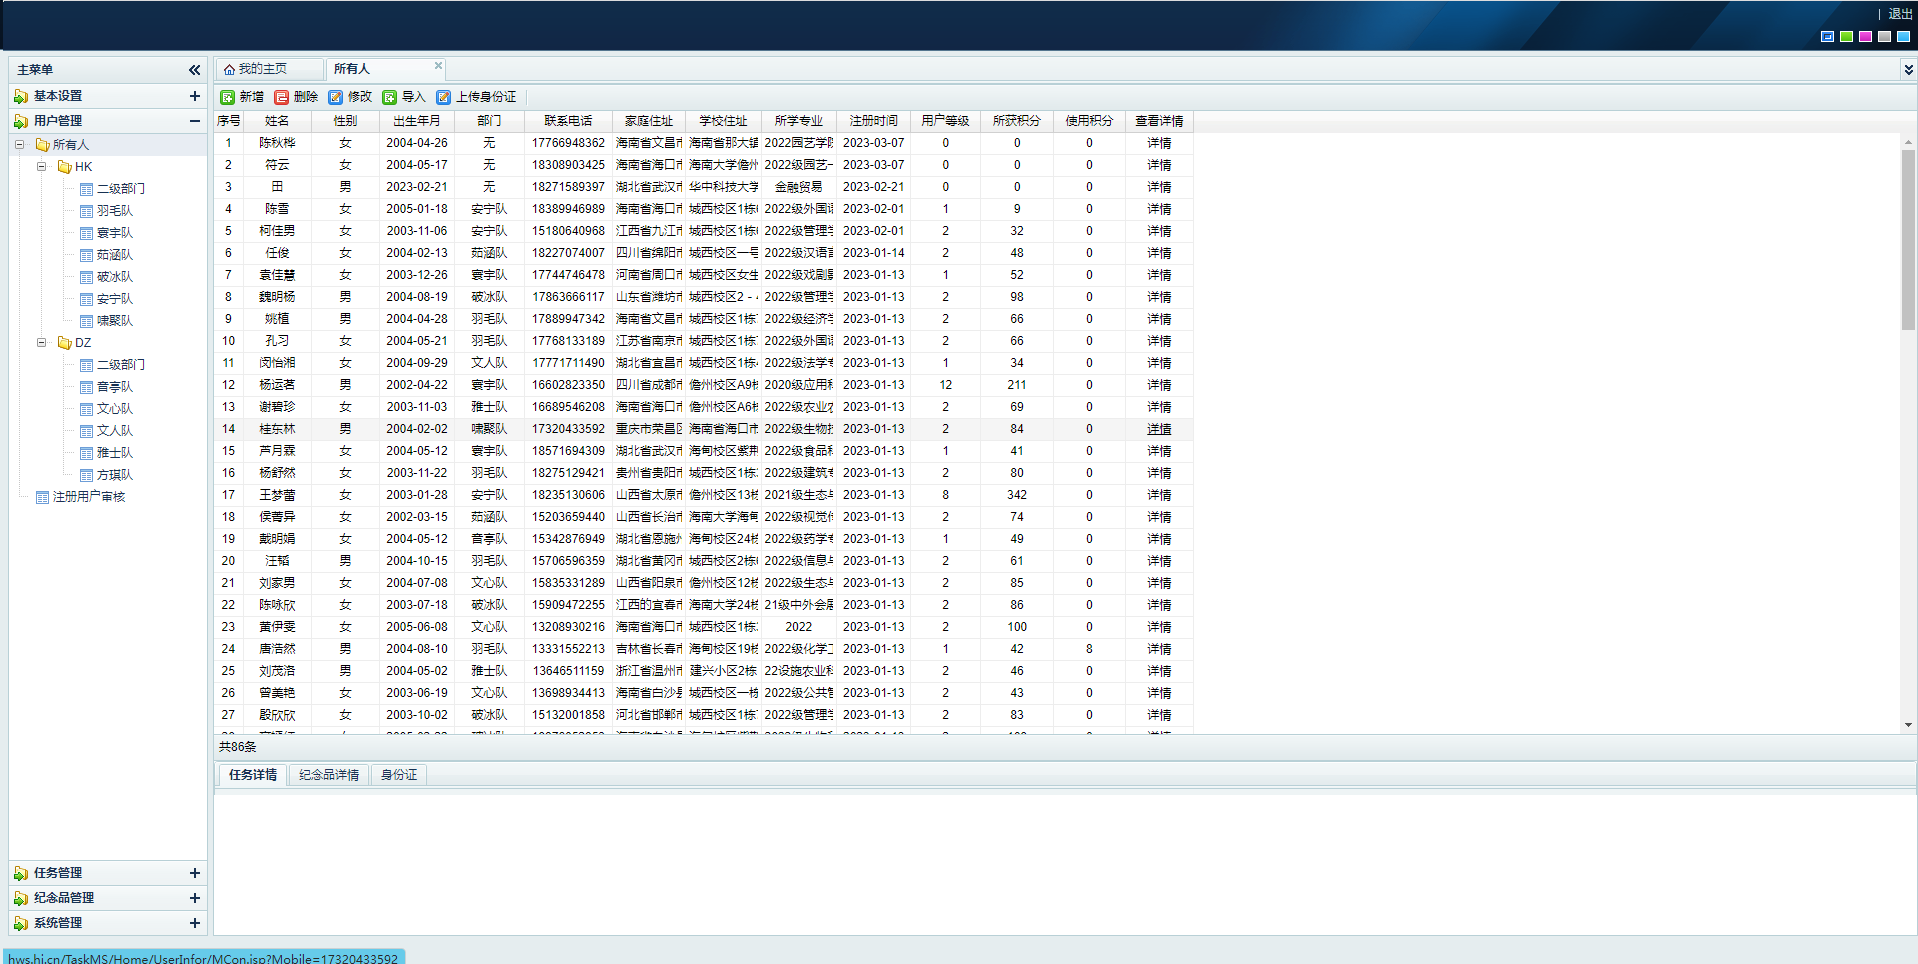Expand the 系统管理 menu section
The image size is (1918, 964).
coord(194,923)
